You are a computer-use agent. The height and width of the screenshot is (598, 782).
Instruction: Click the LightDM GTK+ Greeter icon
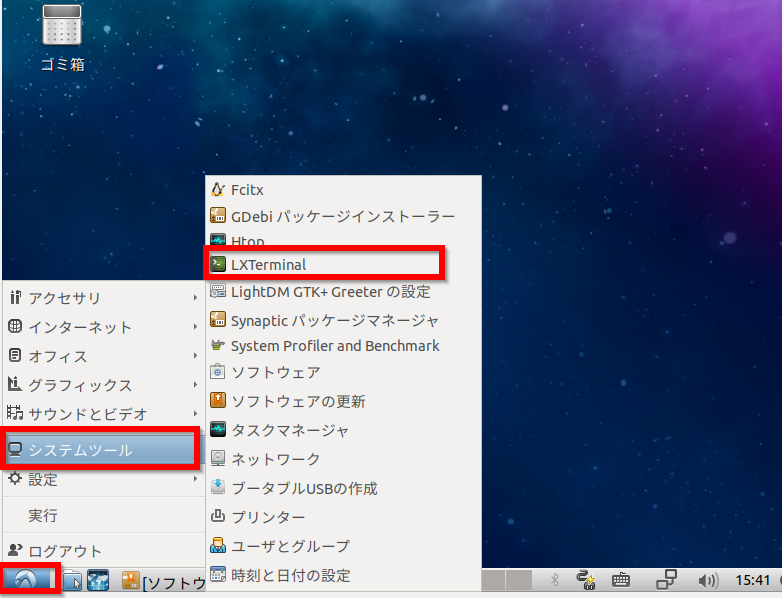(x=217, y=291)
